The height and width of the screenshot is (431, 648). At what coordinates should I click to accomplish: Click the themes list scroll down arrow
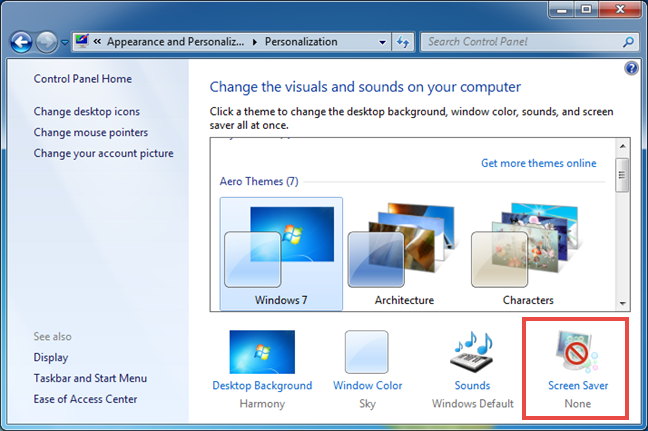click(622, 304)
